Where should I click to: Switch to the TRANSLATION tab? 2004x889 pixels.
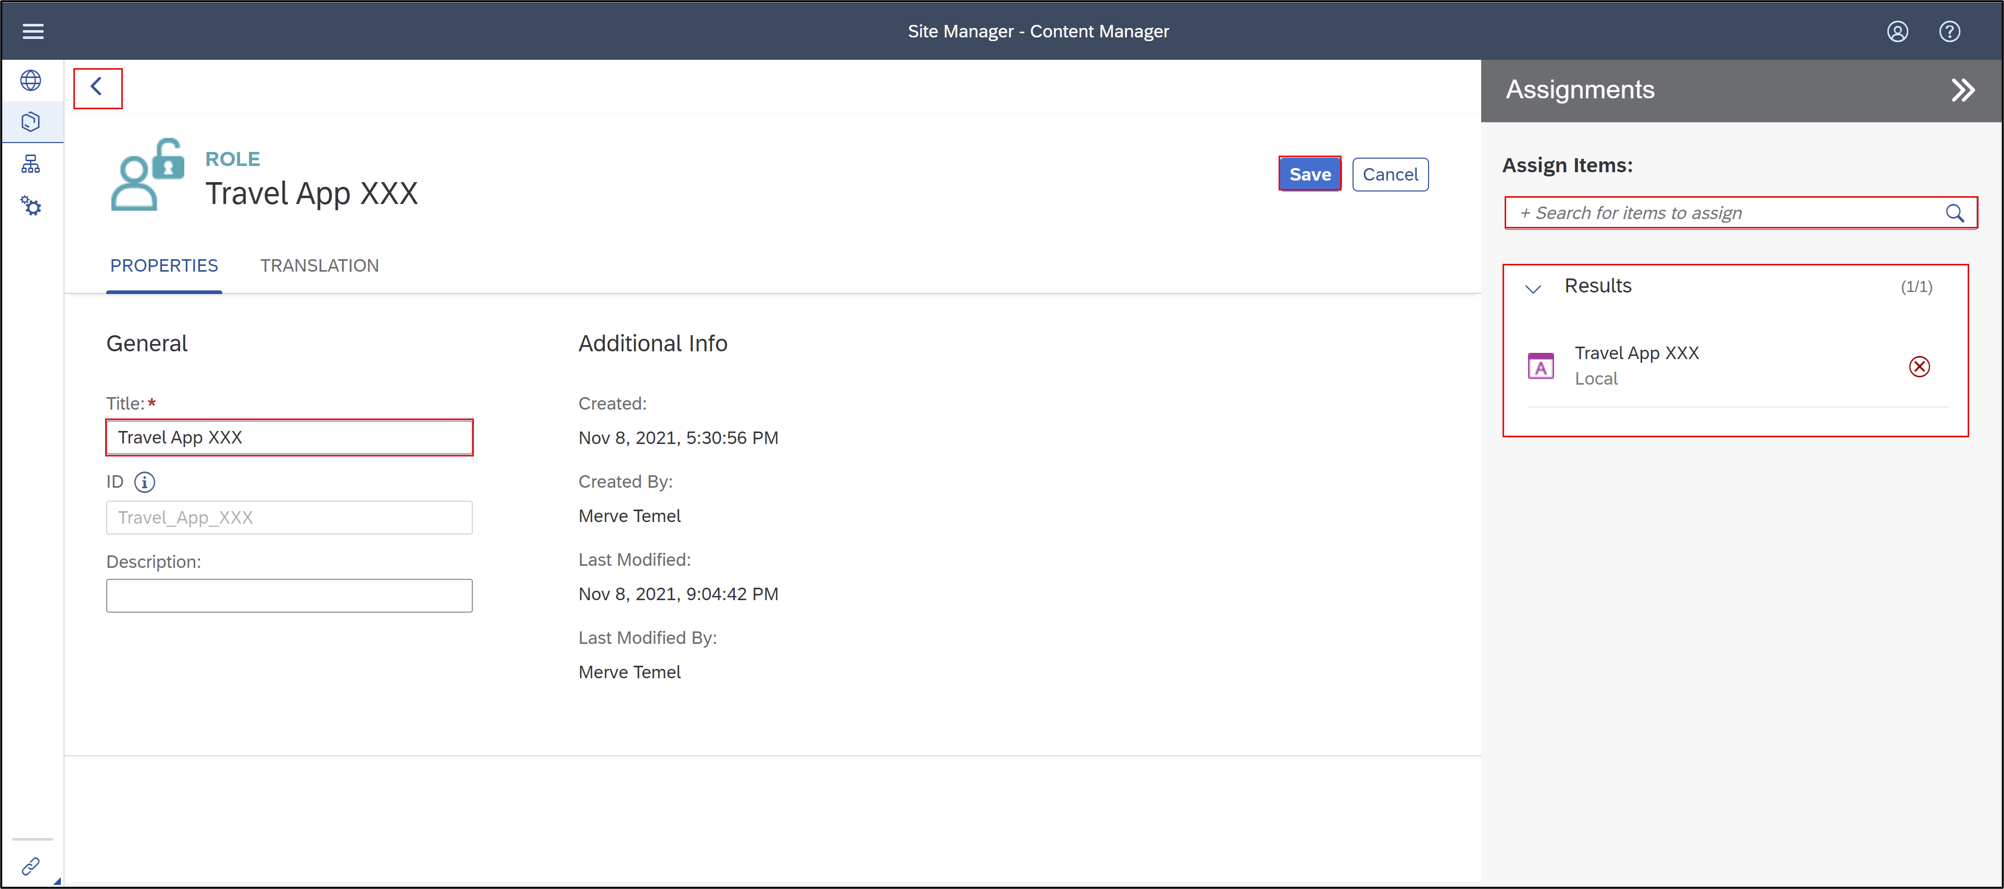click(x=319, y=266)
